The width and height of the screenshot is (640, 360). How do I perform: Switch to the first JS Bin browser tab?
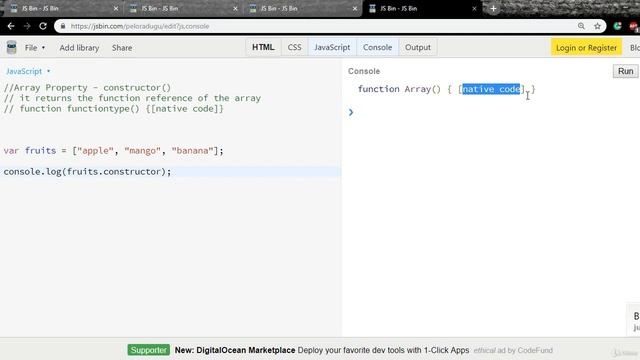[61, 9]
